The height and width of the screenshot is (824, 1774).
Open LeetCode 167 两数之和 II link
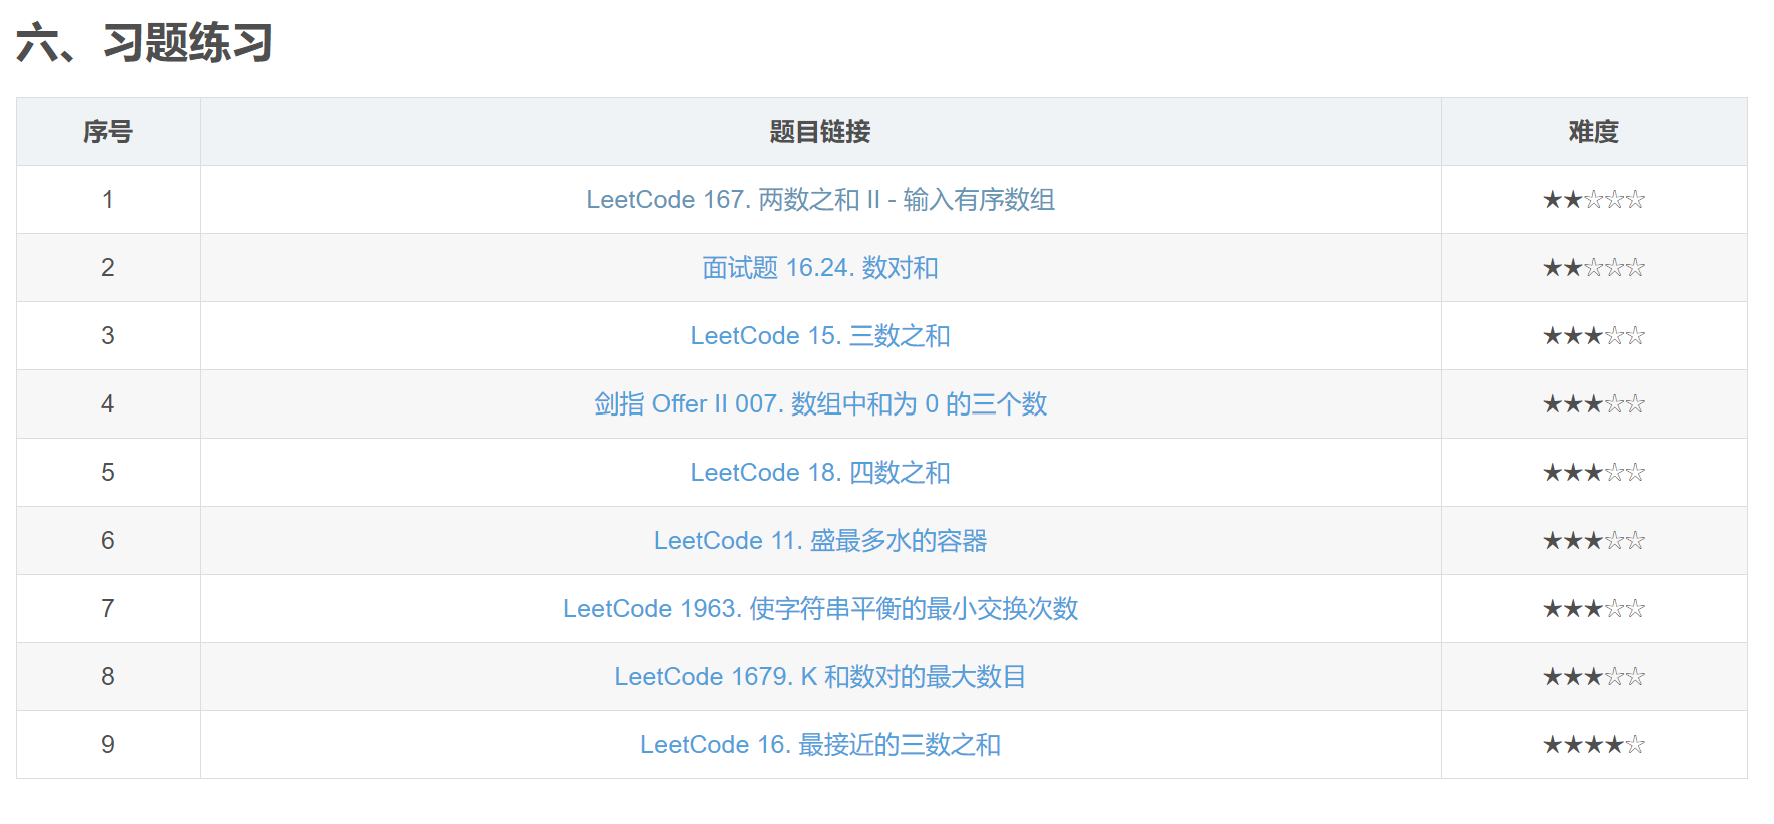click(820, 200)
